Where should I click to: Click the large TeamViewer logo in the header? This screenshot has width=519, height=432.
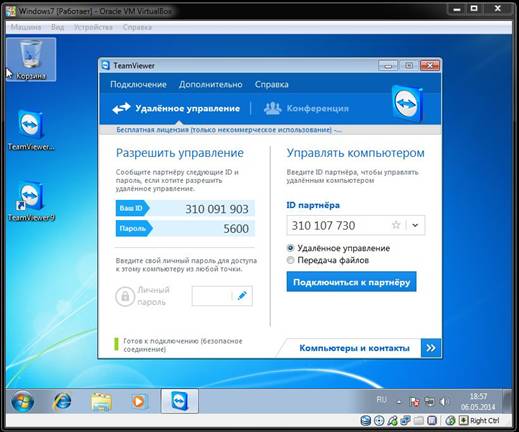coord(407,104)
